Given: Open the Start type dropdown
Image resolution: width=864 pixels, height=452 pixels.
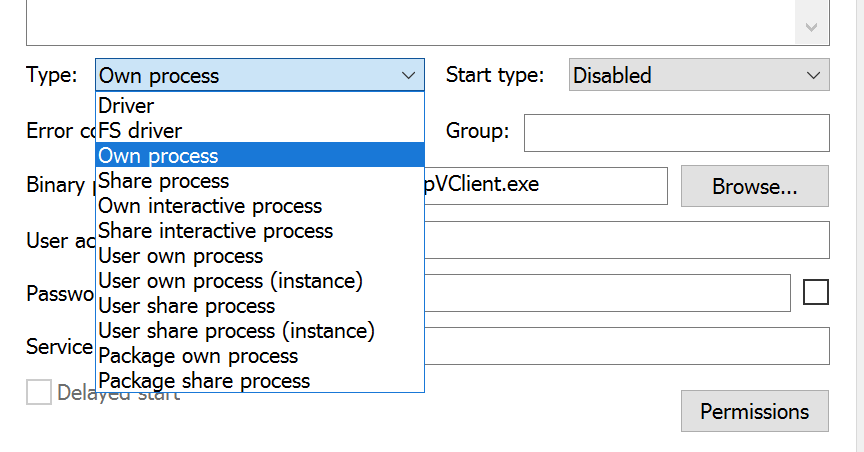Looking at the screenshot, I should click(x=699, y=75).
